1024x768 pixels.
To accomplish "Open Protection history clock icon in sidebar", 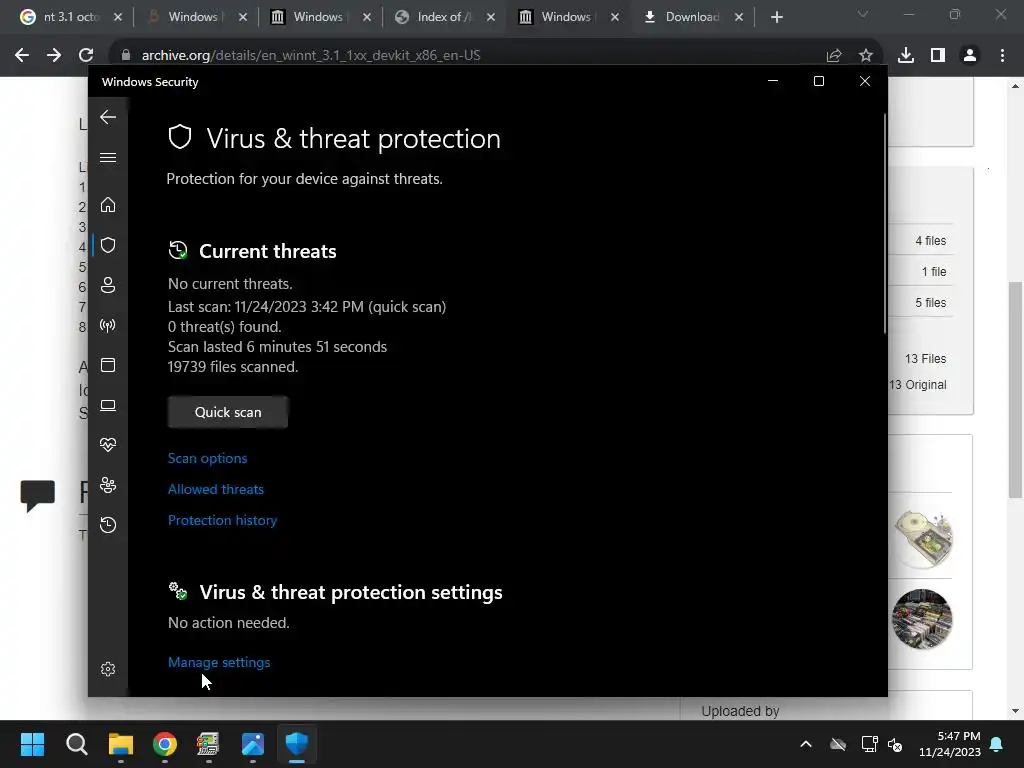I will [108, 525].
